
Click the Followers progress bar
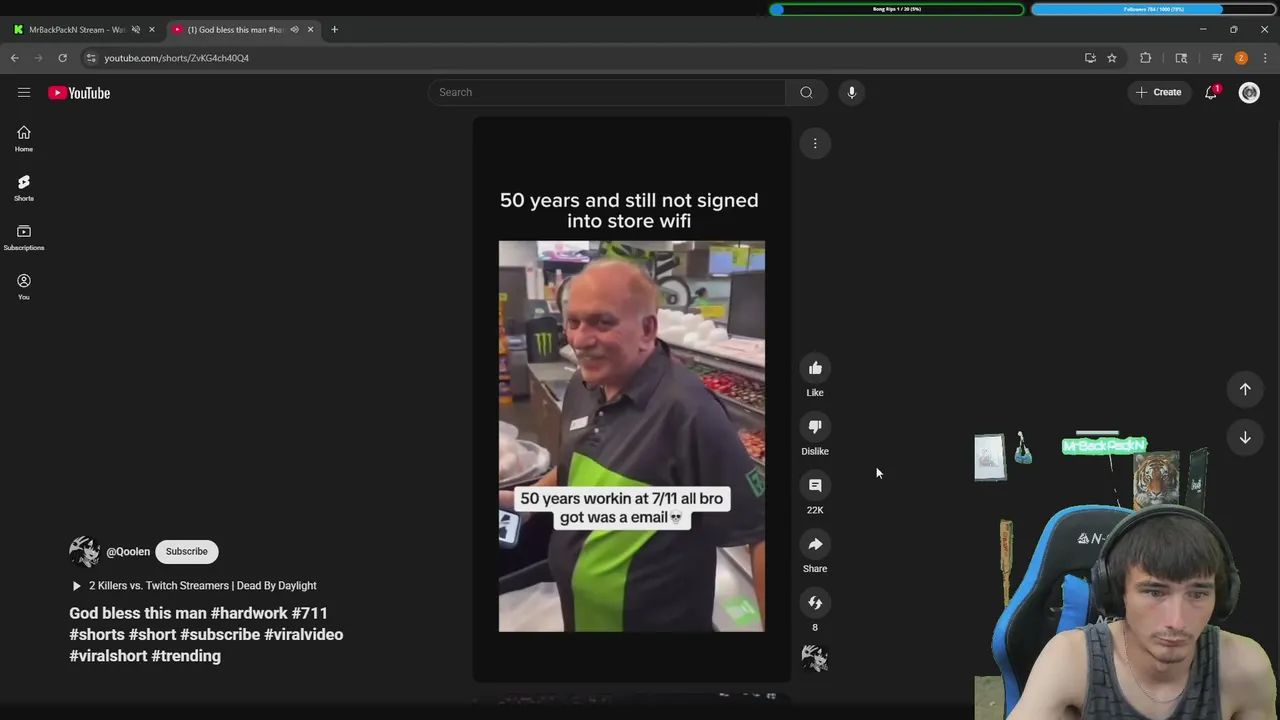tap(1153, 9)
